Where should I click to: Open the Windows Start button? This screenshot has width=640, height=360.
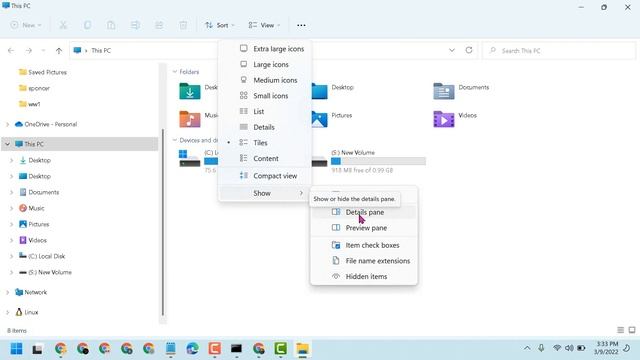coord(16,349)
